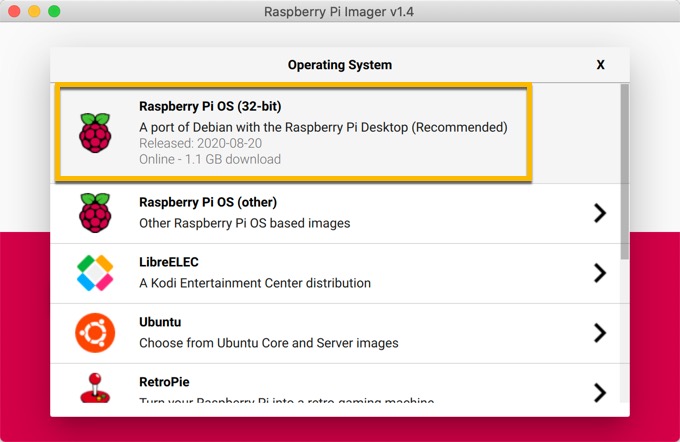Select the LibreELEC entry title

point(169,262)
